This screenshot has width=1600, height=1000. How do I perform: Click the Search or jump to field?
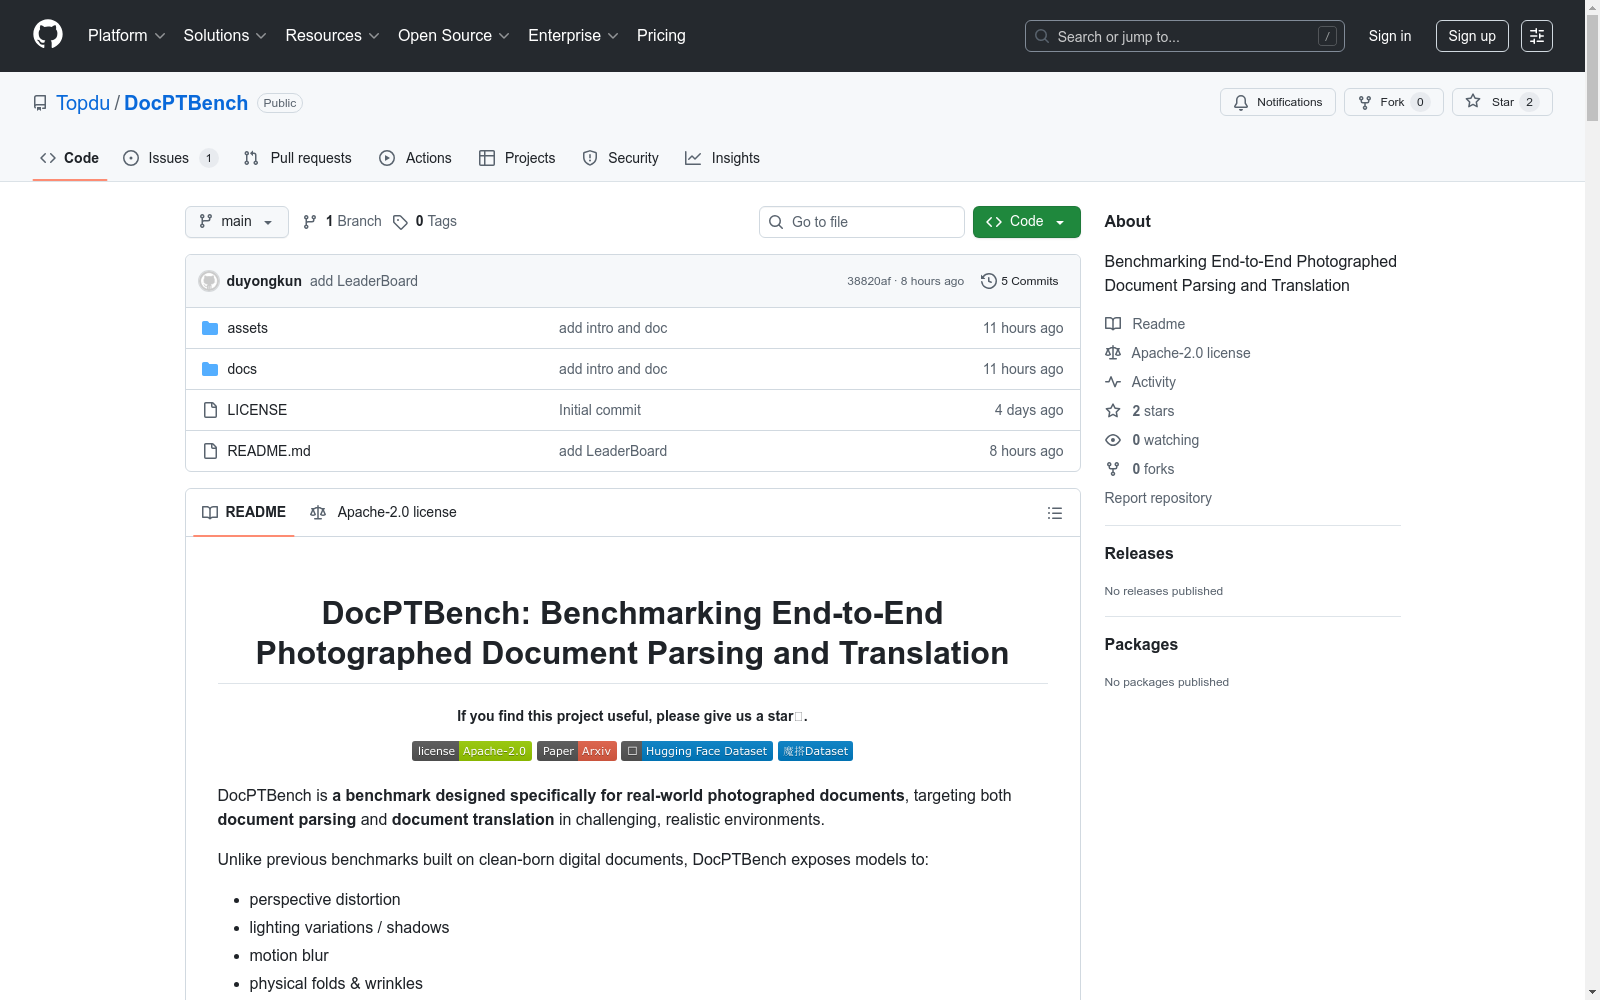[x=1185, y=36]
